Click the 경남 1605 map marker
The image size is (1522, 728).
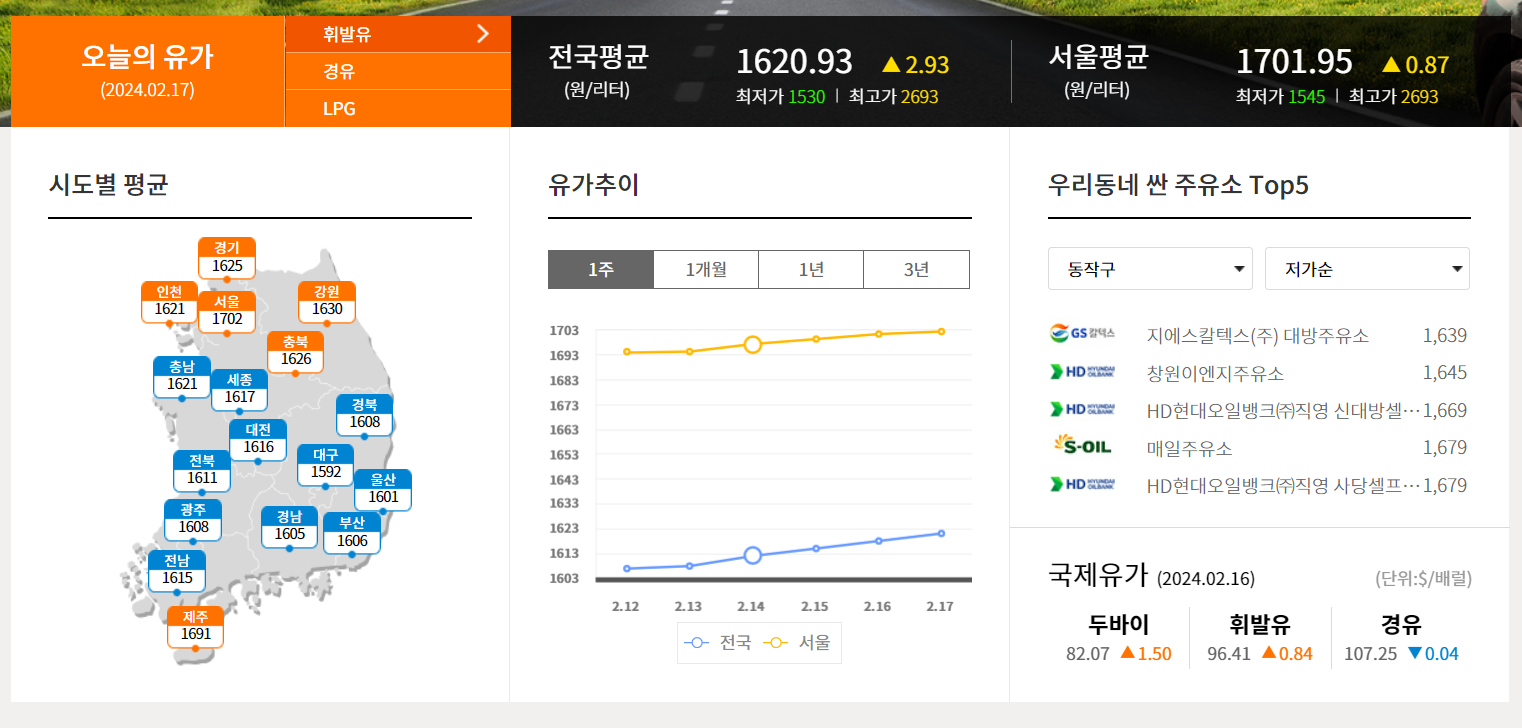[289, 527]
